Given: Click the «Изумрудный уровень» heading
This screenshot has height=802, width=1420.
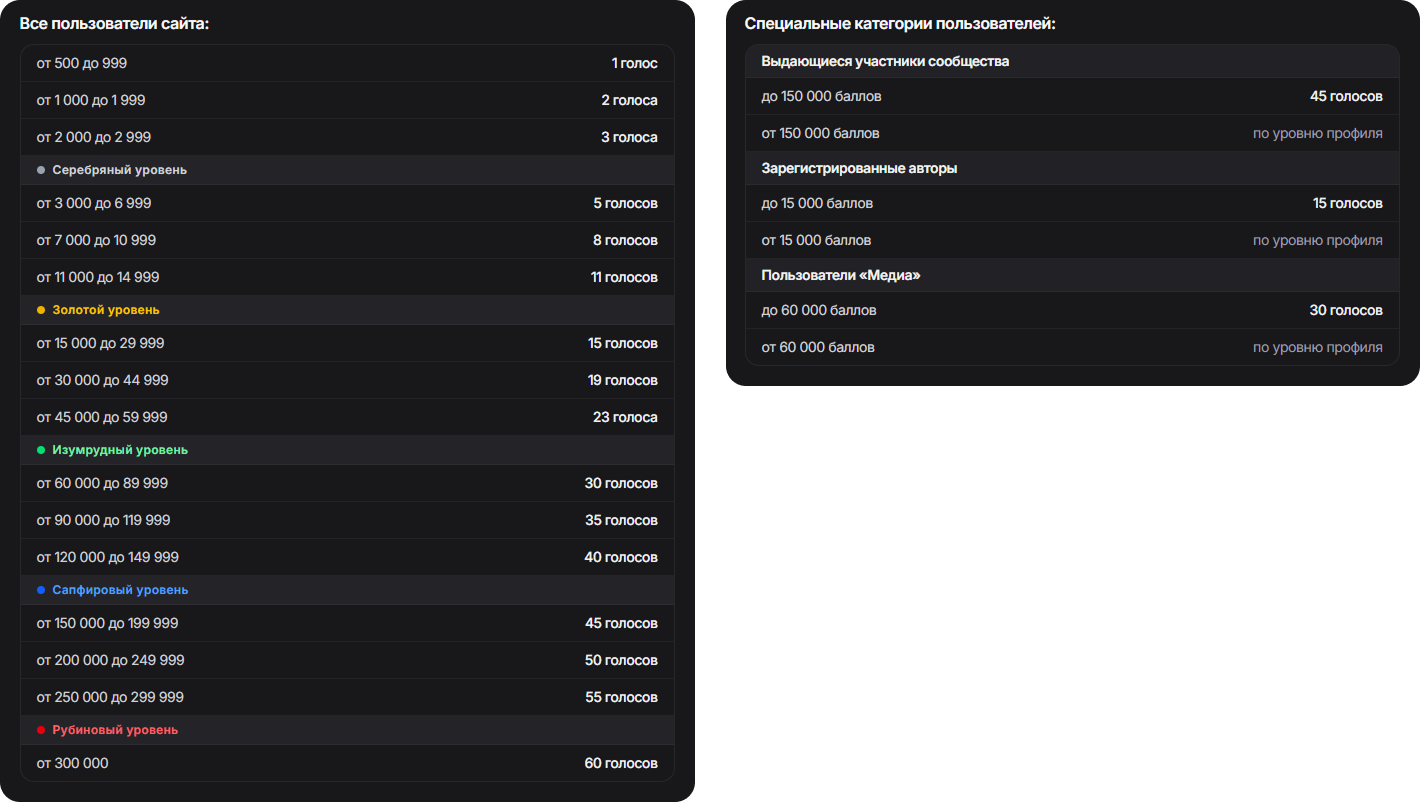Looking at the screenshot, I should coord(119,450).
